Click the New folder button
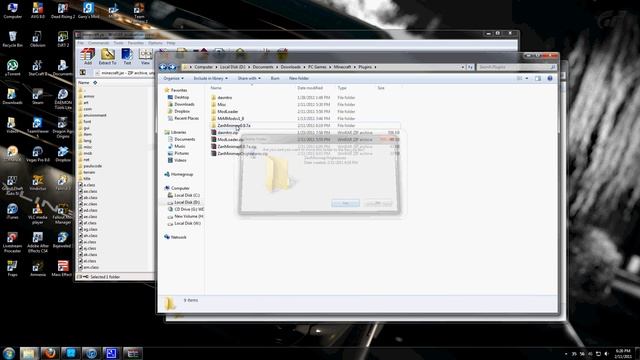The width and height of the screenshot is (640, 360). coord(299,78)
